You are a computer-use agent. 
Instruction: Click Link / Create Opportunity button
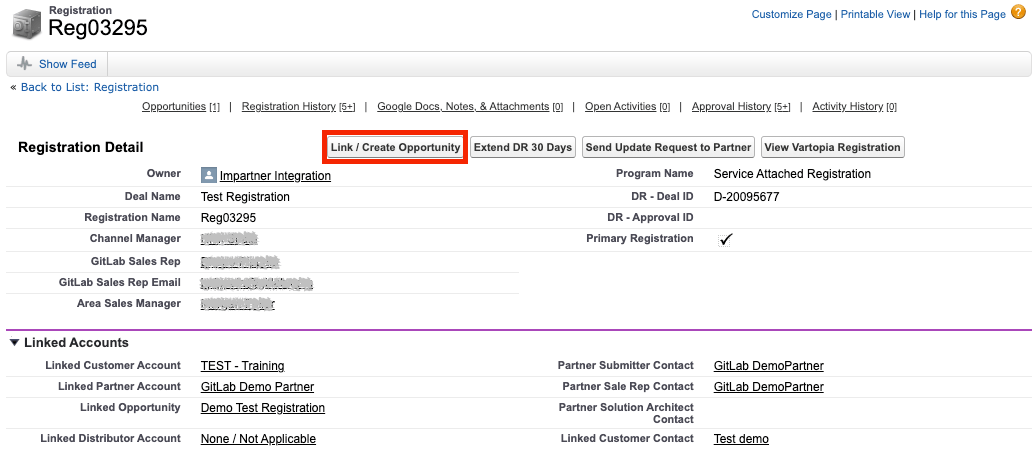[x=395, y=148]
